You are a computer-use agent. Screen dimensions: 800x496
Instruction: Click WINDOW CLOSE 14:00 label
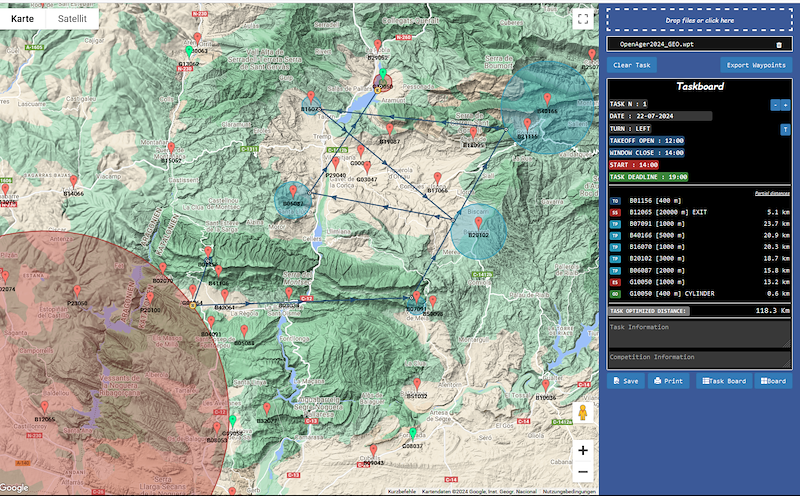click(646, 153)
